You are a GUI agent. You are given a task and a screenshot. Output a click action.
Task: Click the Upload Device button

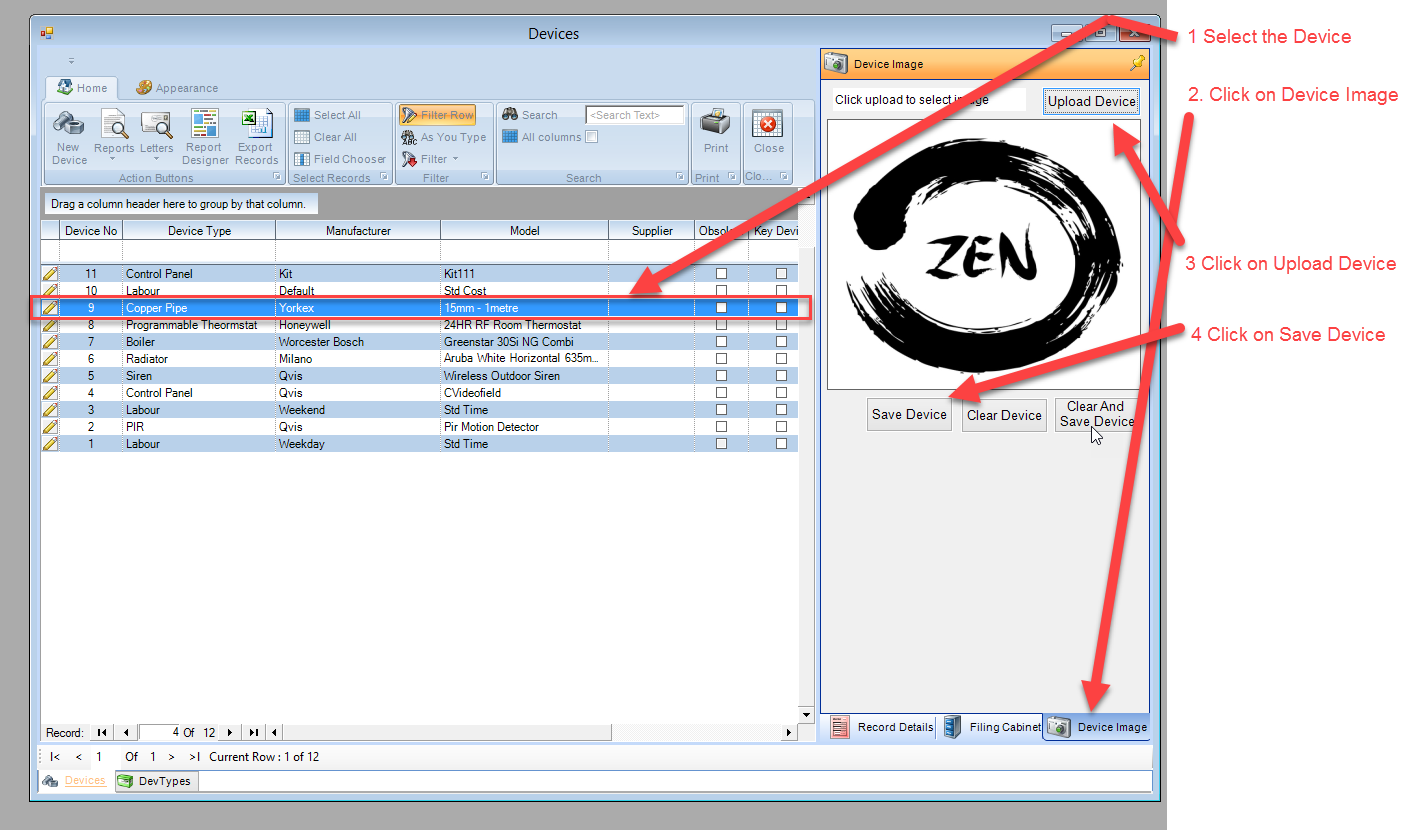point(1091,101)
